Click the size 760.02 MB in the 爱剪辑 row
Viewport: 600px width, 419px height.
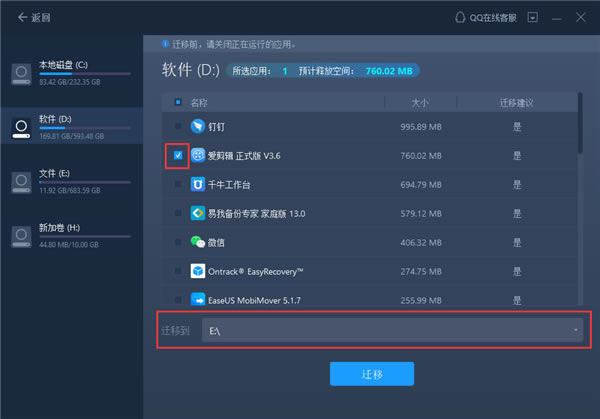click(x=421, y=156)
